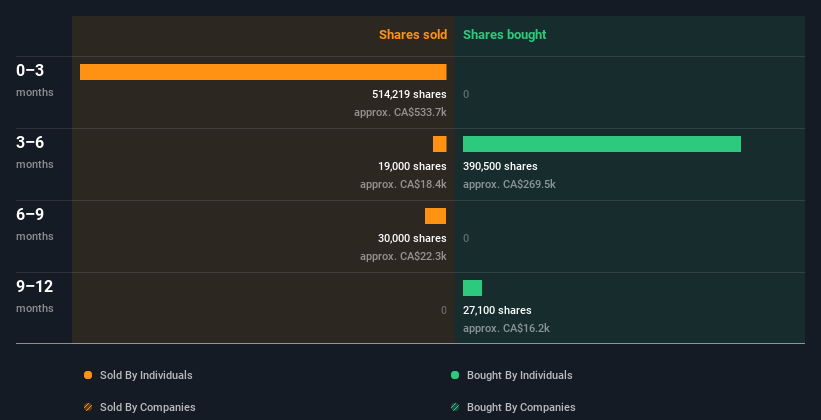
Task: Click the 514,219 shares value
Action: tap(409, 94)
